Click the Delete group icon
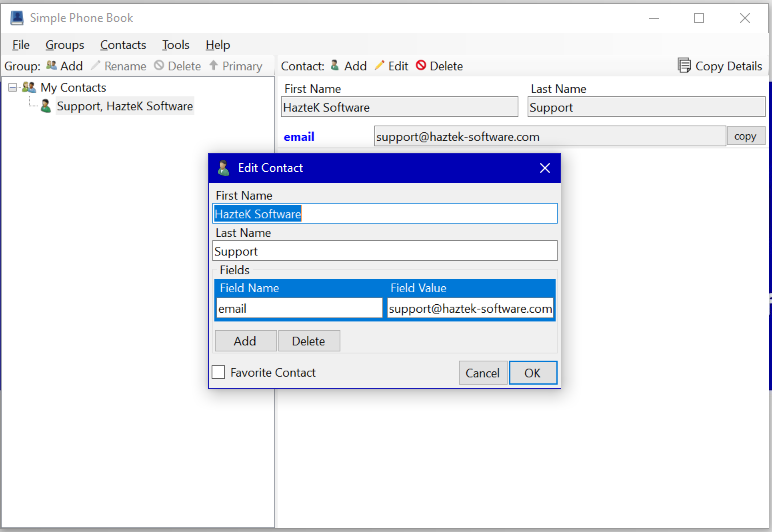The width and height of the screenshot is (772, 532). click(x=159, y=66)
